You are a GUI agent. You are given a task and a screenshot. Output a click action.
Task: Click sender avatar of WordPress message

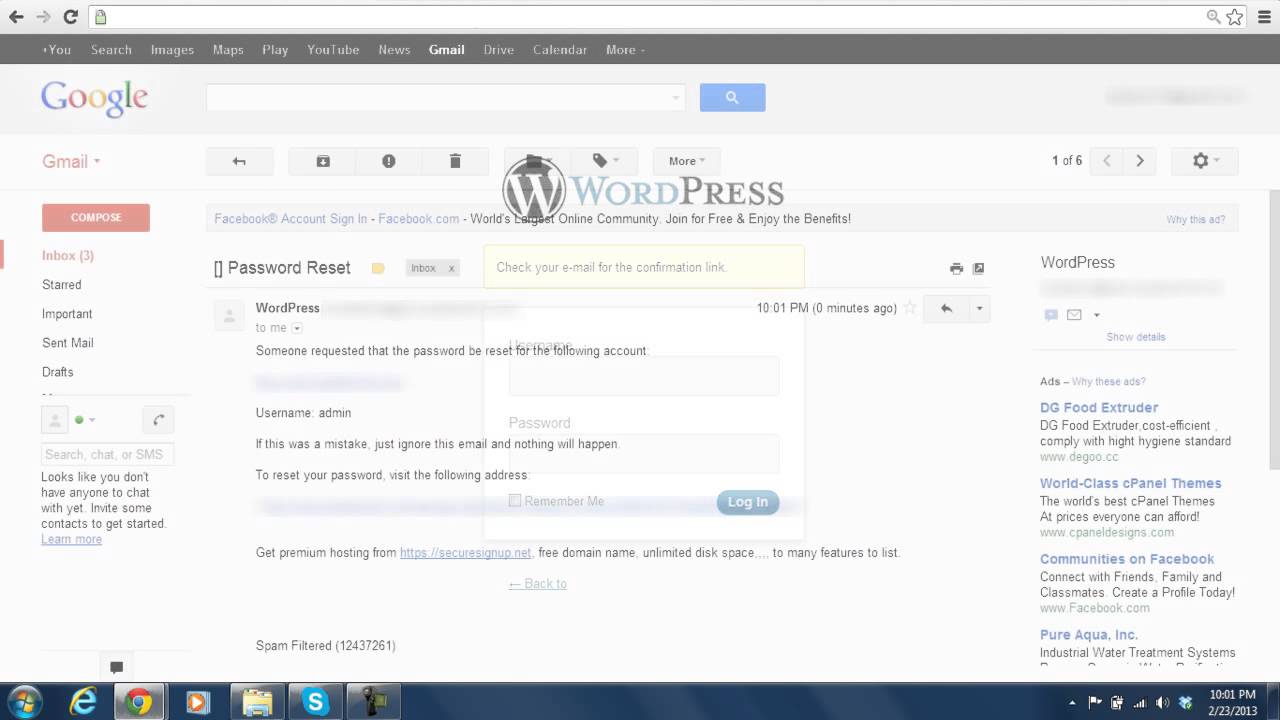point(229,315)
